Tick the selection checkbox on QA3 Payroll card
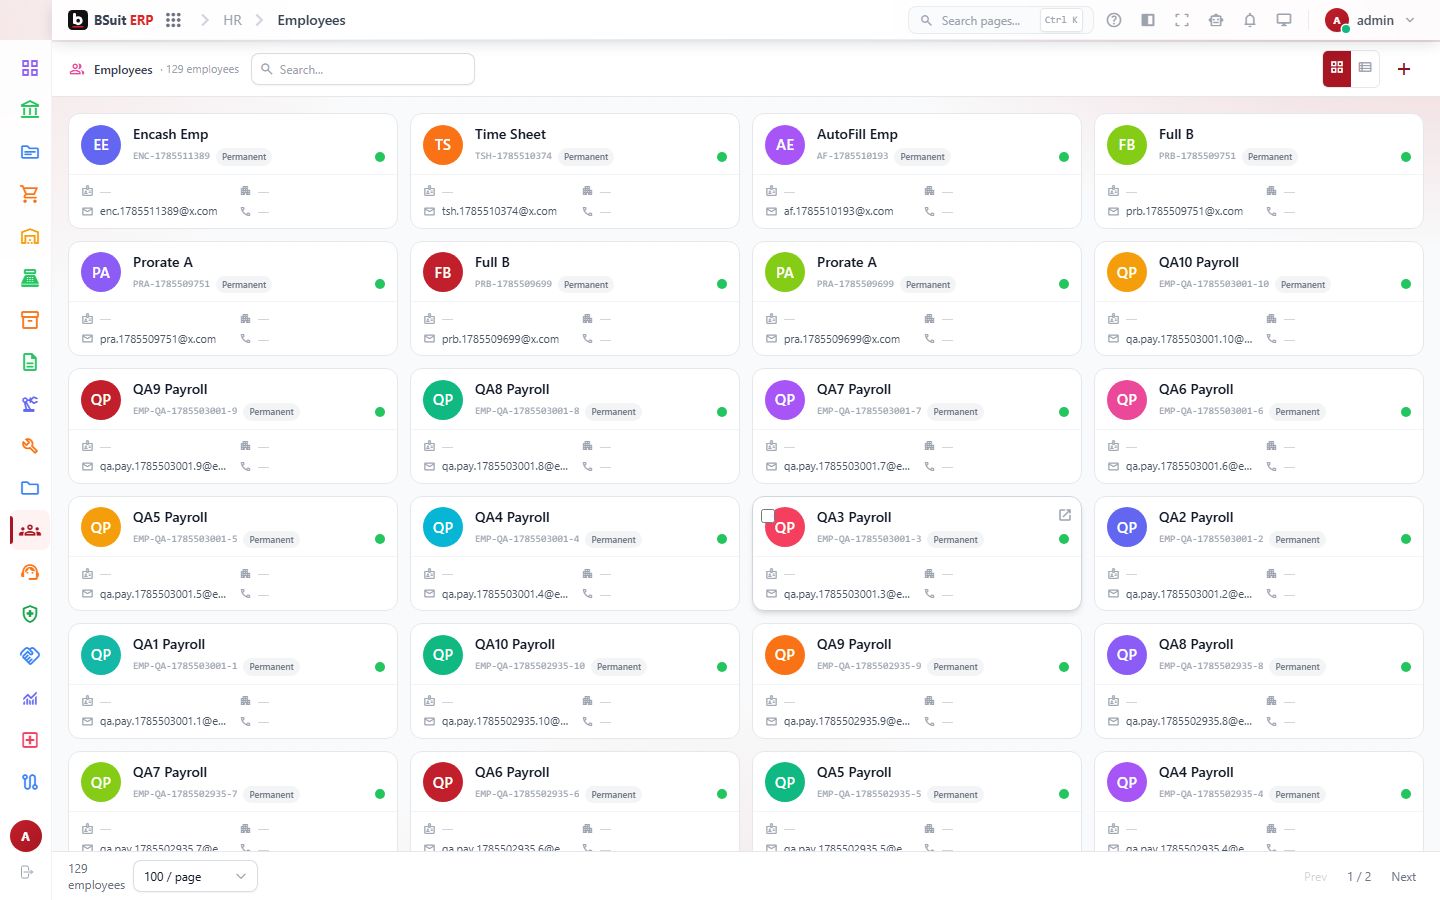 point(768,516)
